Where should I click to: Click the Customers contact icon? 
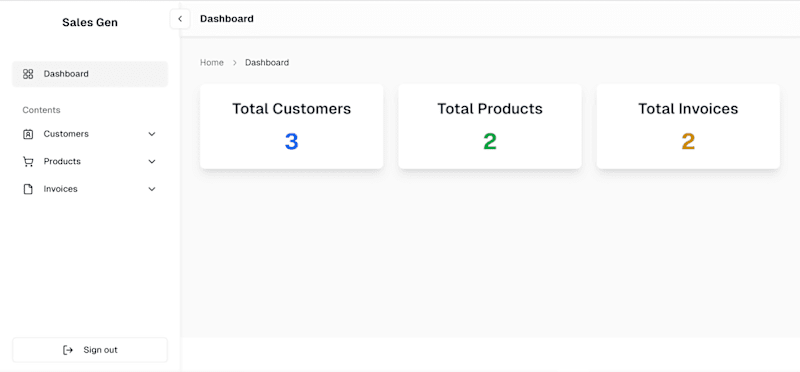28,134
